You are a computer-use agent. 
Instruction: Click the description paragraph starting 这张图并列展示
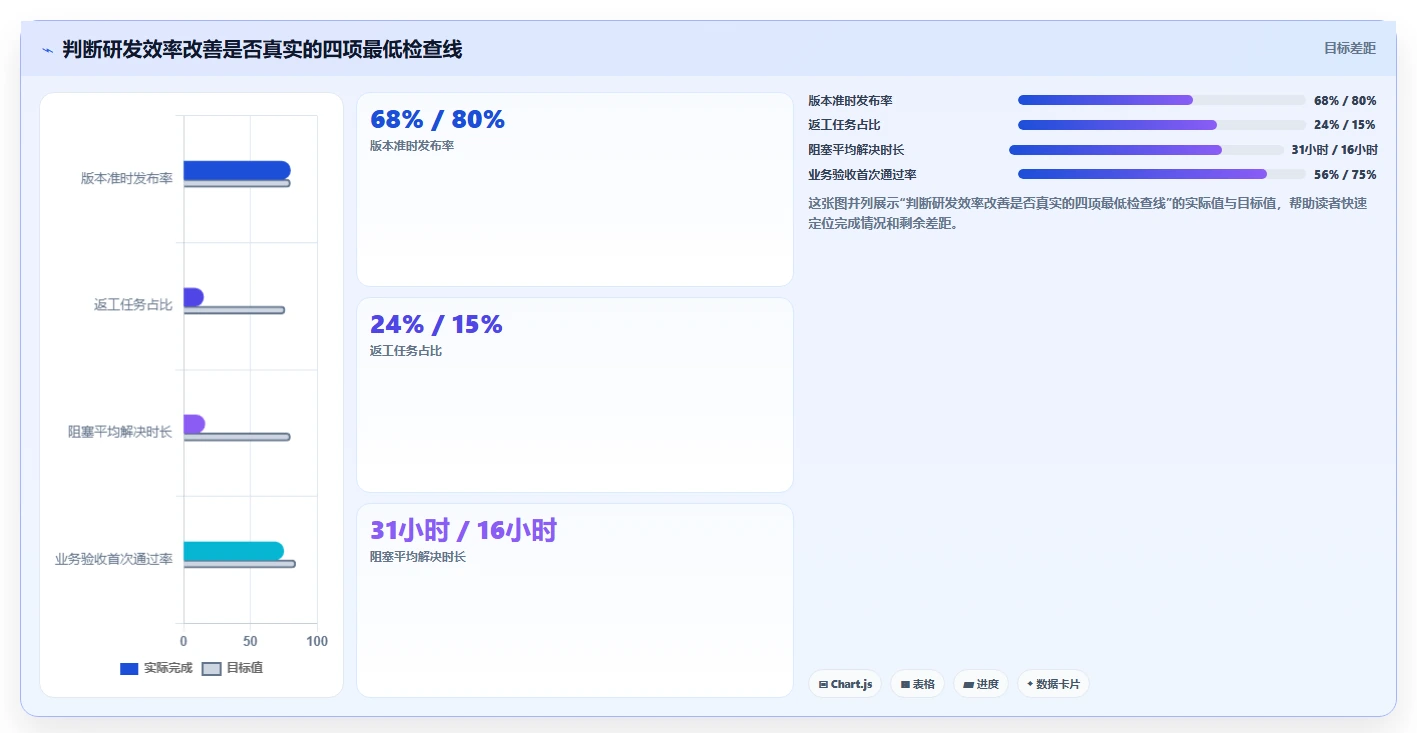(x=1088, y=213)
